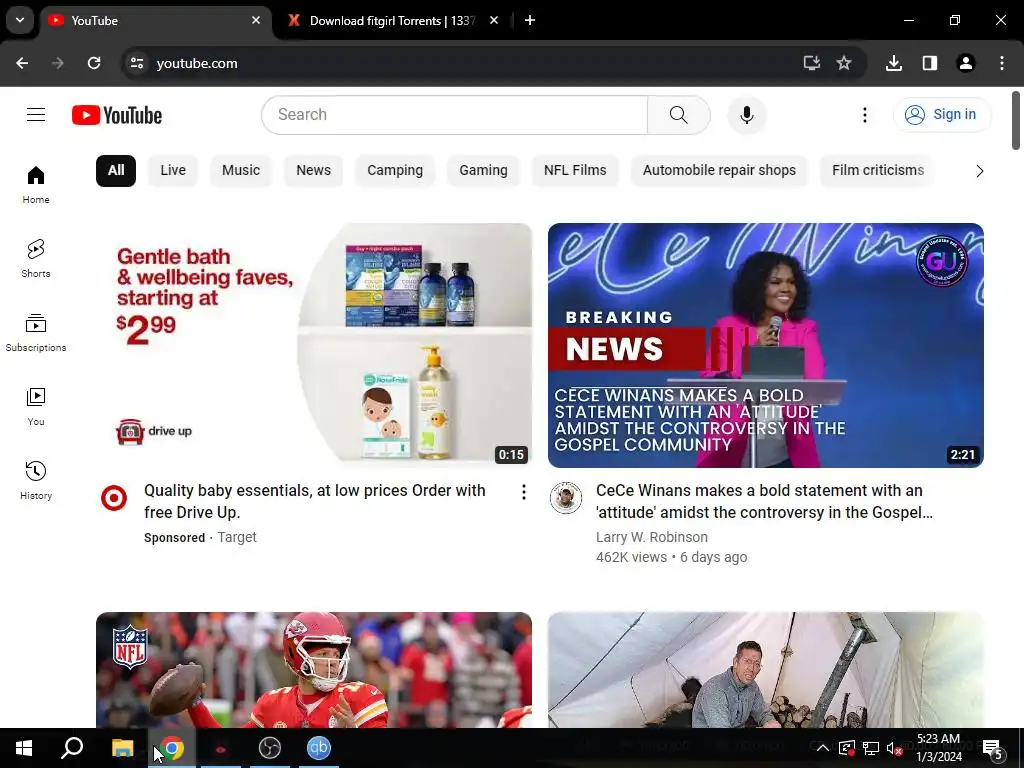The width and height of the screenshot is (1024, 768).
Task: Click the magnifier search button
Action: (679, 115)
